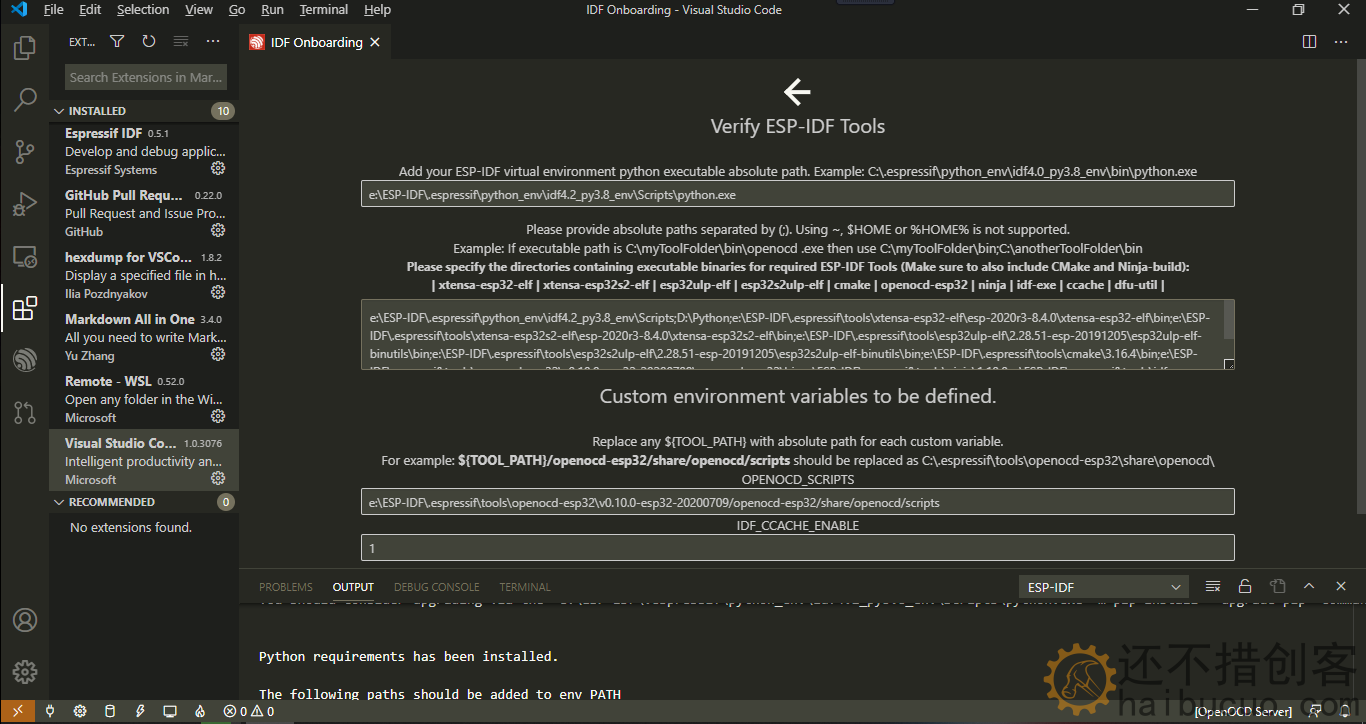Viewport: 1366px width, 724px height.
Task: Click the cylinder full clean icon in status bar
Action: [110, 712]
